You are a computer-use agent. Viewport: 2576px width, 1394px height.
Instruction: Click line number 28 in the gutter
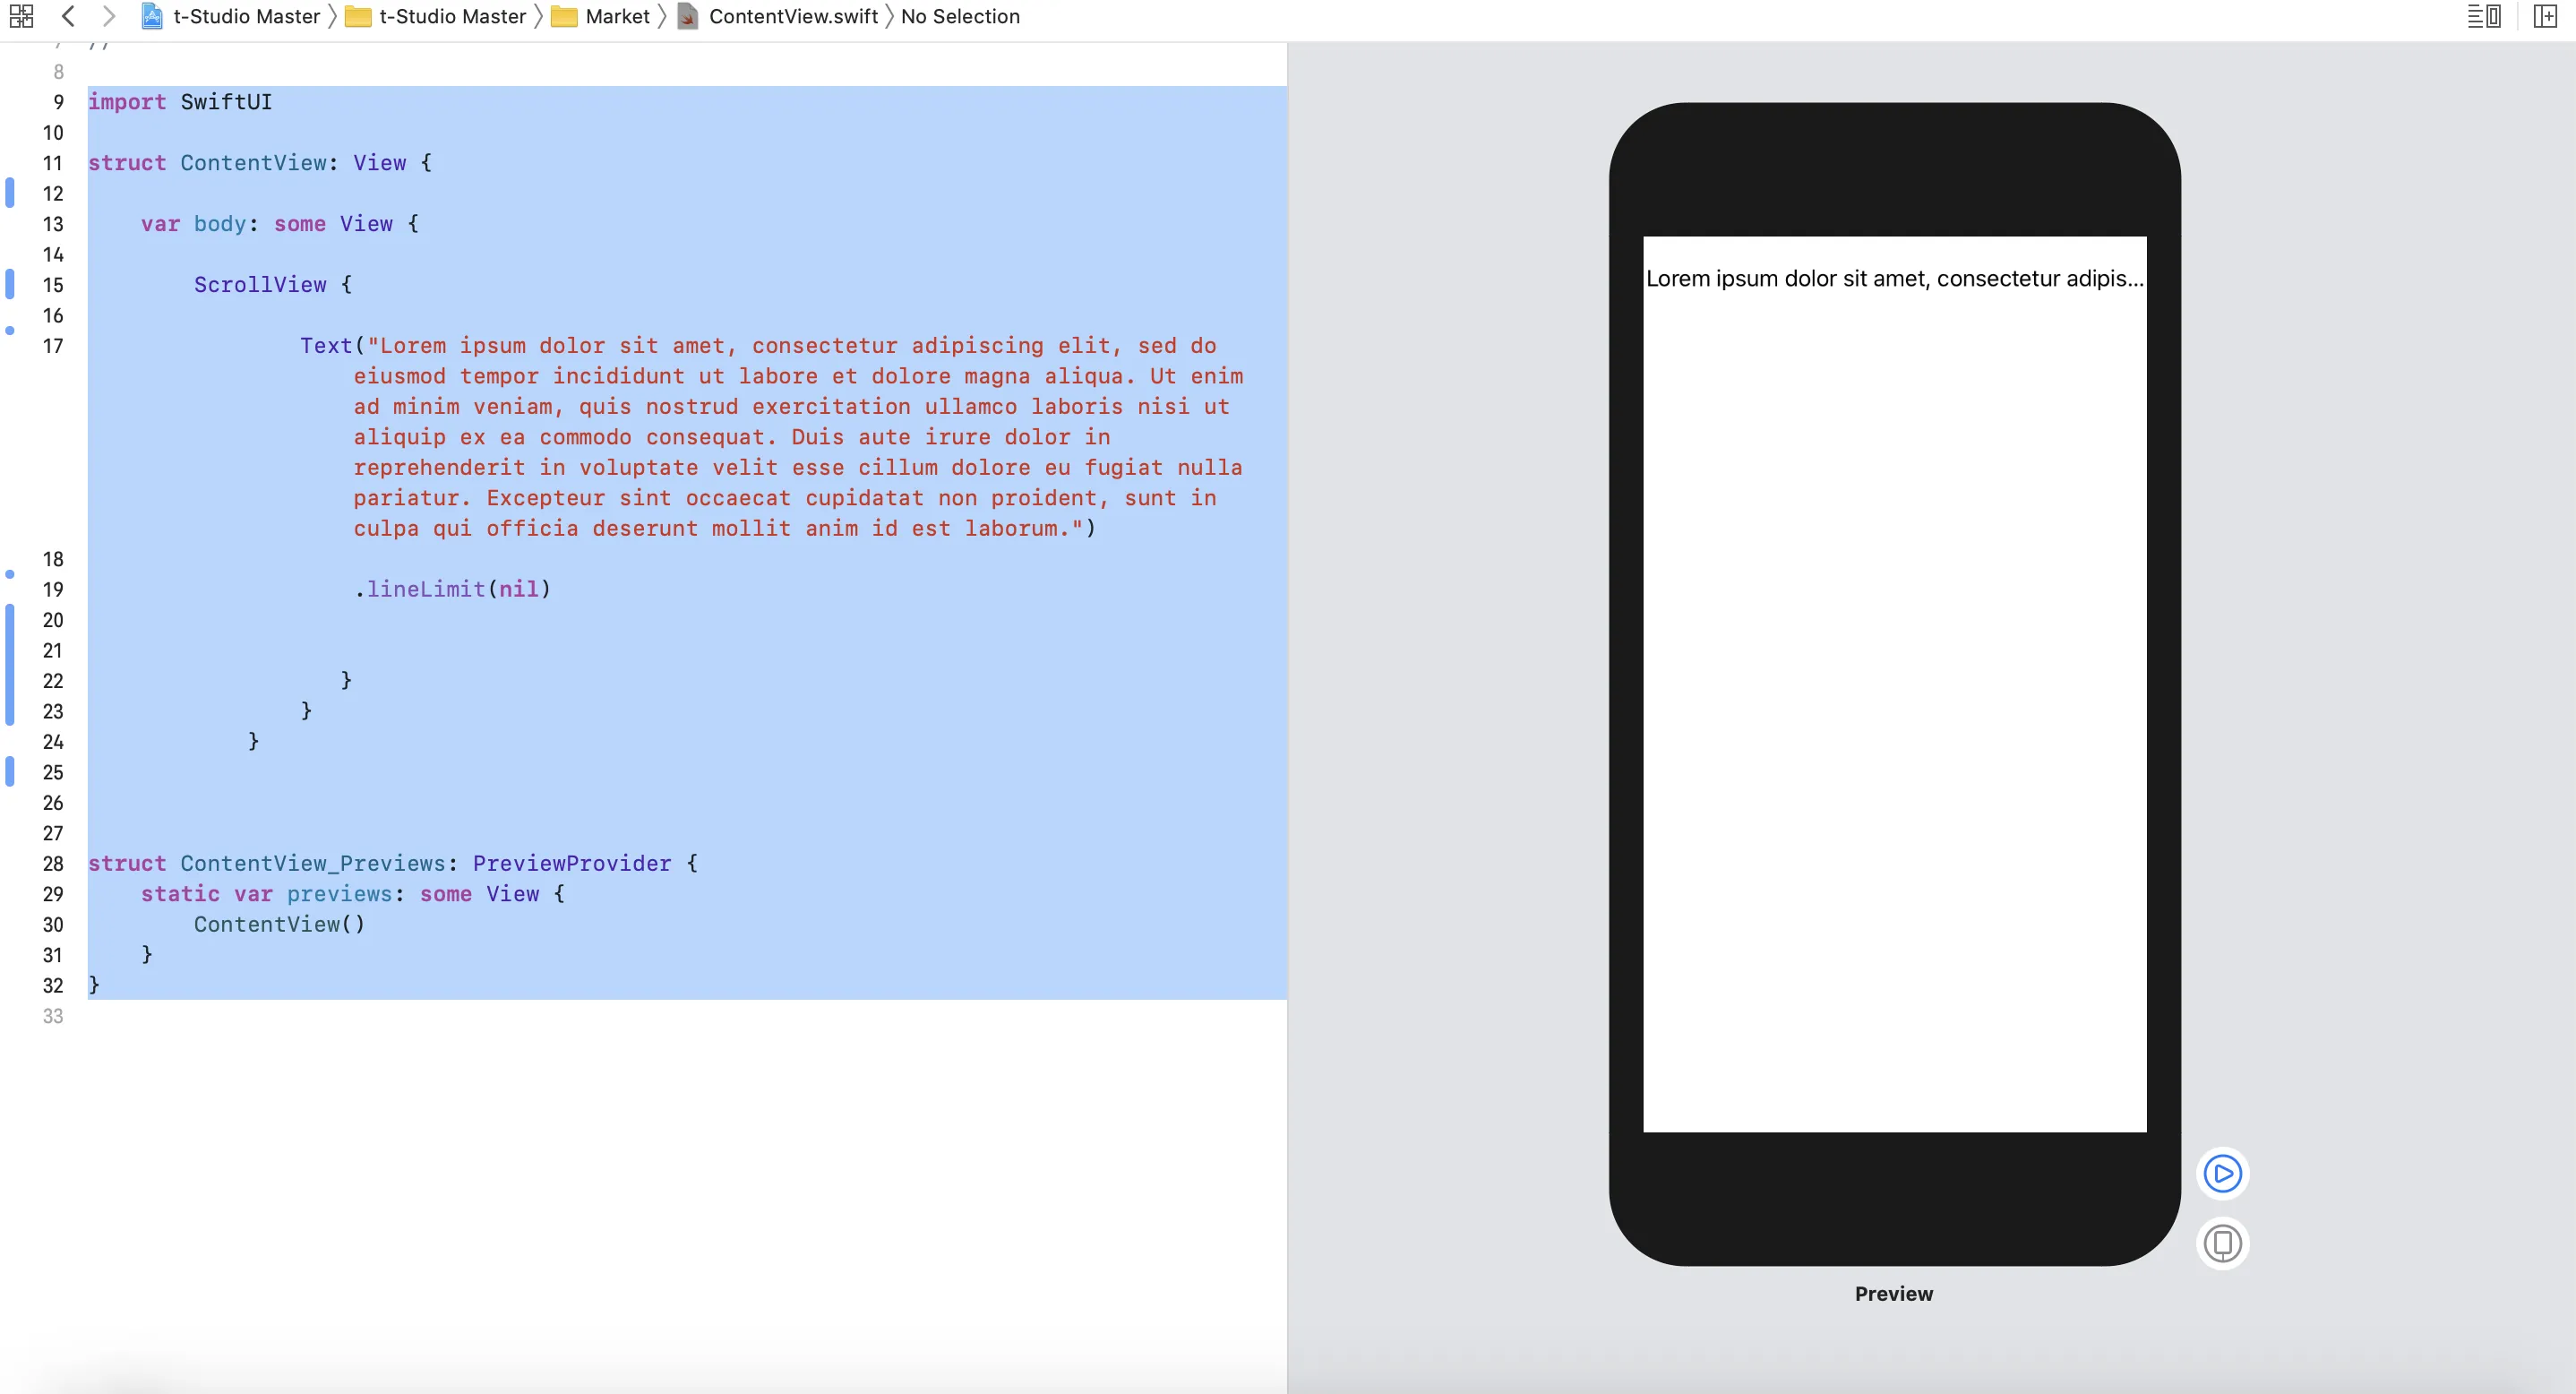[53, 863]
